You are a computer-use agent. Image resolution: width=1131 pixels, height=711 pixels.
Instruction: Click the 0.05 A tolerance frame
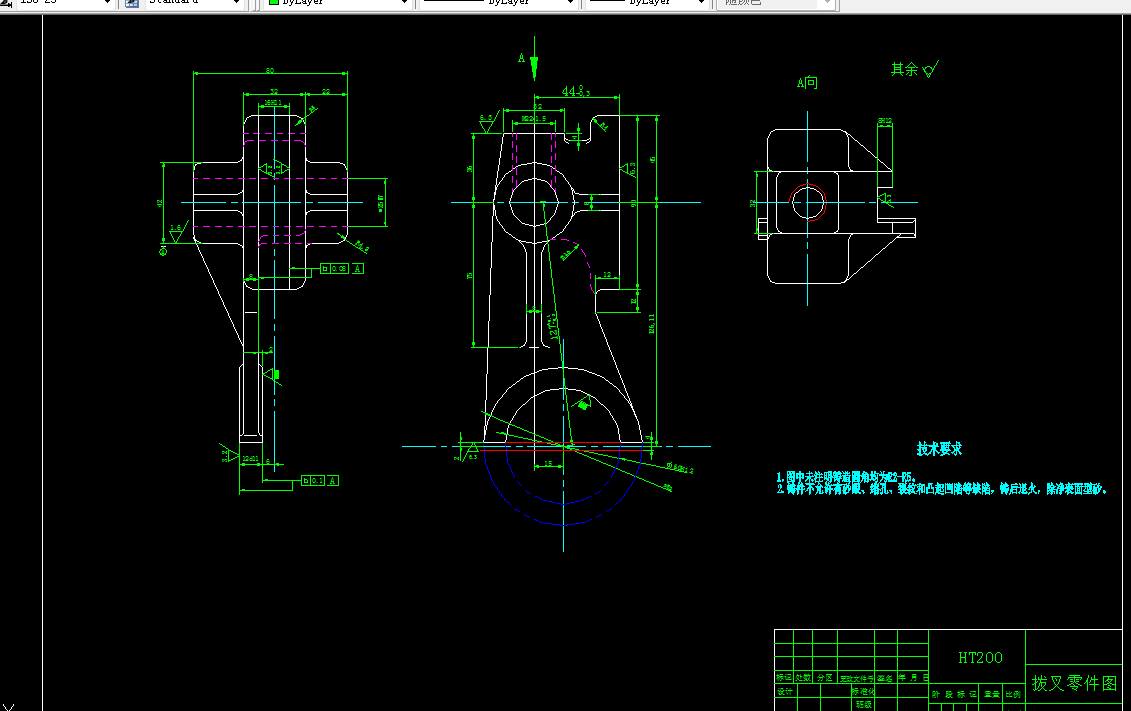coord(342,268)
